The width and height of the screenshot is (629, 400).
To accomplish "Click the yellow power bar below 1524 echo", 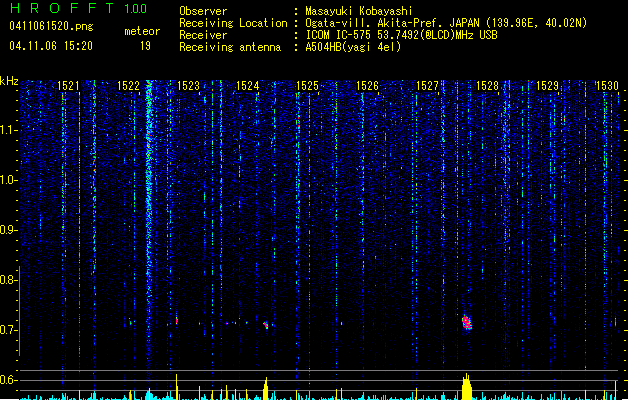I will (265, 388).
